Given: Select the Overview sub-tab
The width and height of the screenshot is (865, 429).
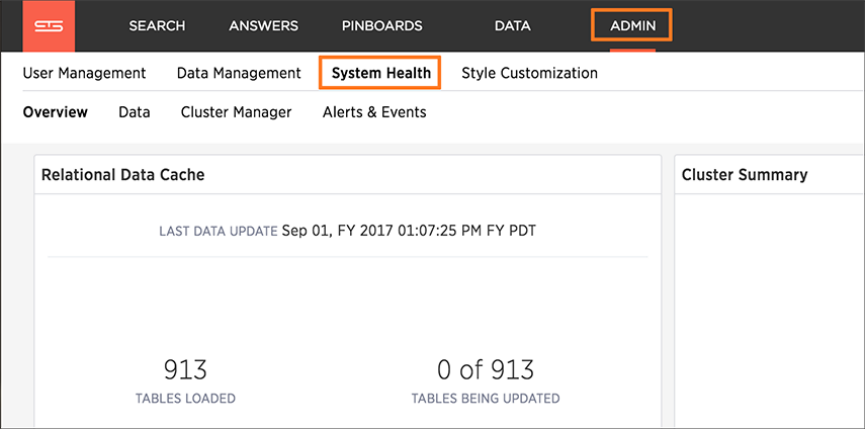Looking at the screenshot, I should (x=55, y=112).
